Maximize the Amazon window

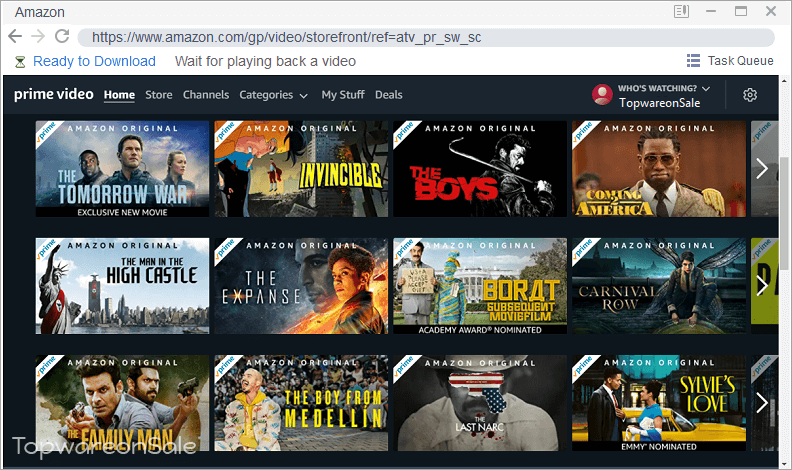point(740,11)
